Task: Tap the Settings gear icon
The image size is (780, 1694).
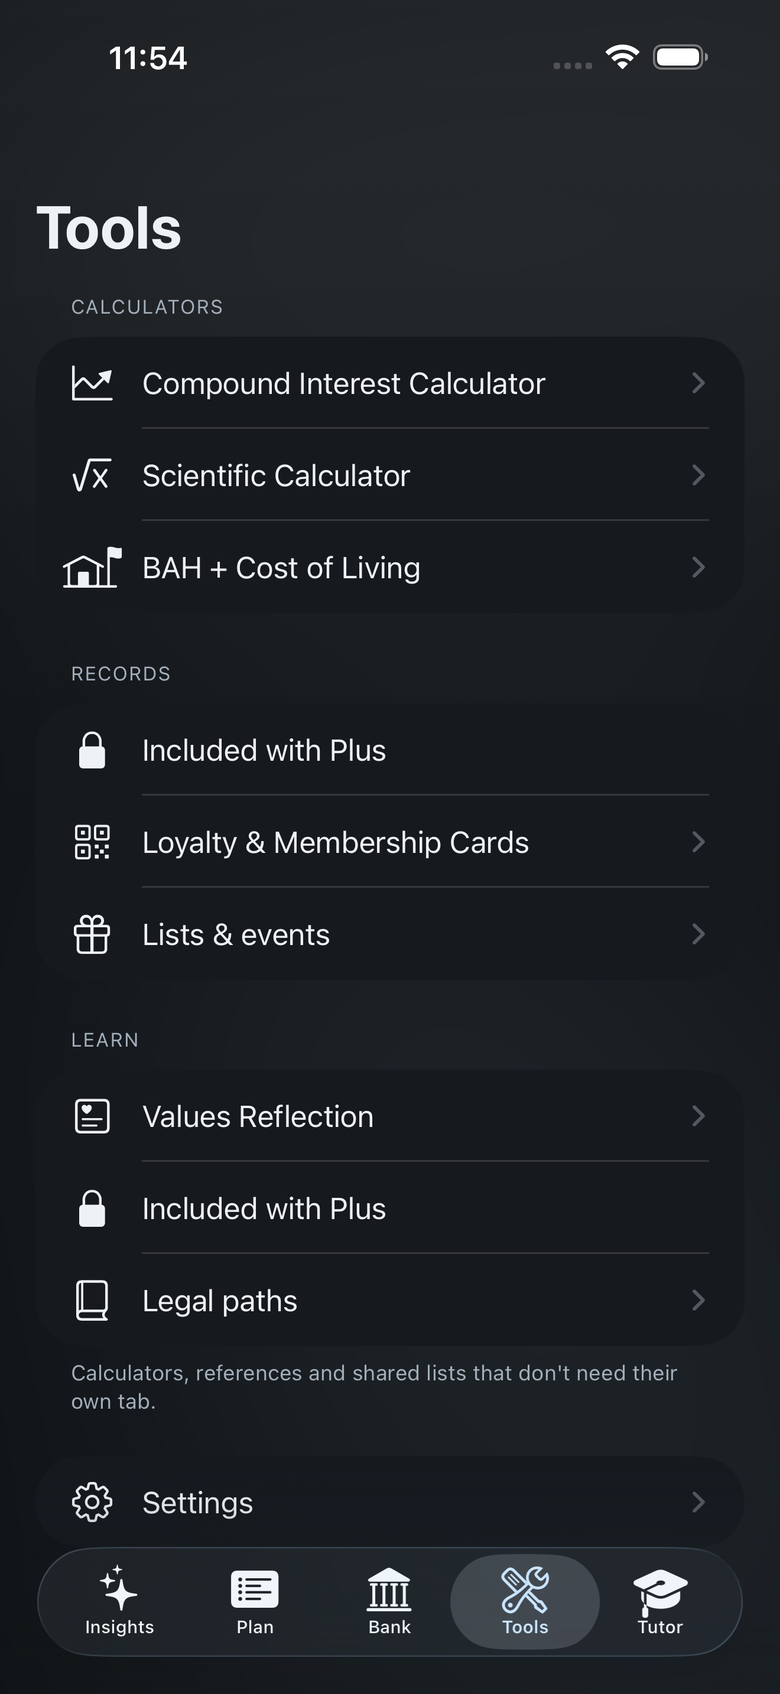Action: 92,1502
